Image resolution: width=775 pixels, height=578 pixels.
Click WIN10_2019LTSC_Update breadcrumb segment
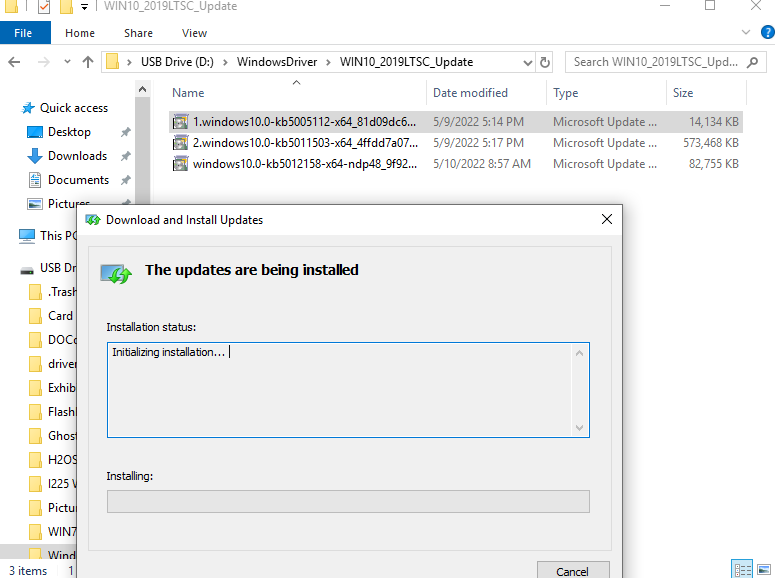pyautogui.click(x=406, y=62)
